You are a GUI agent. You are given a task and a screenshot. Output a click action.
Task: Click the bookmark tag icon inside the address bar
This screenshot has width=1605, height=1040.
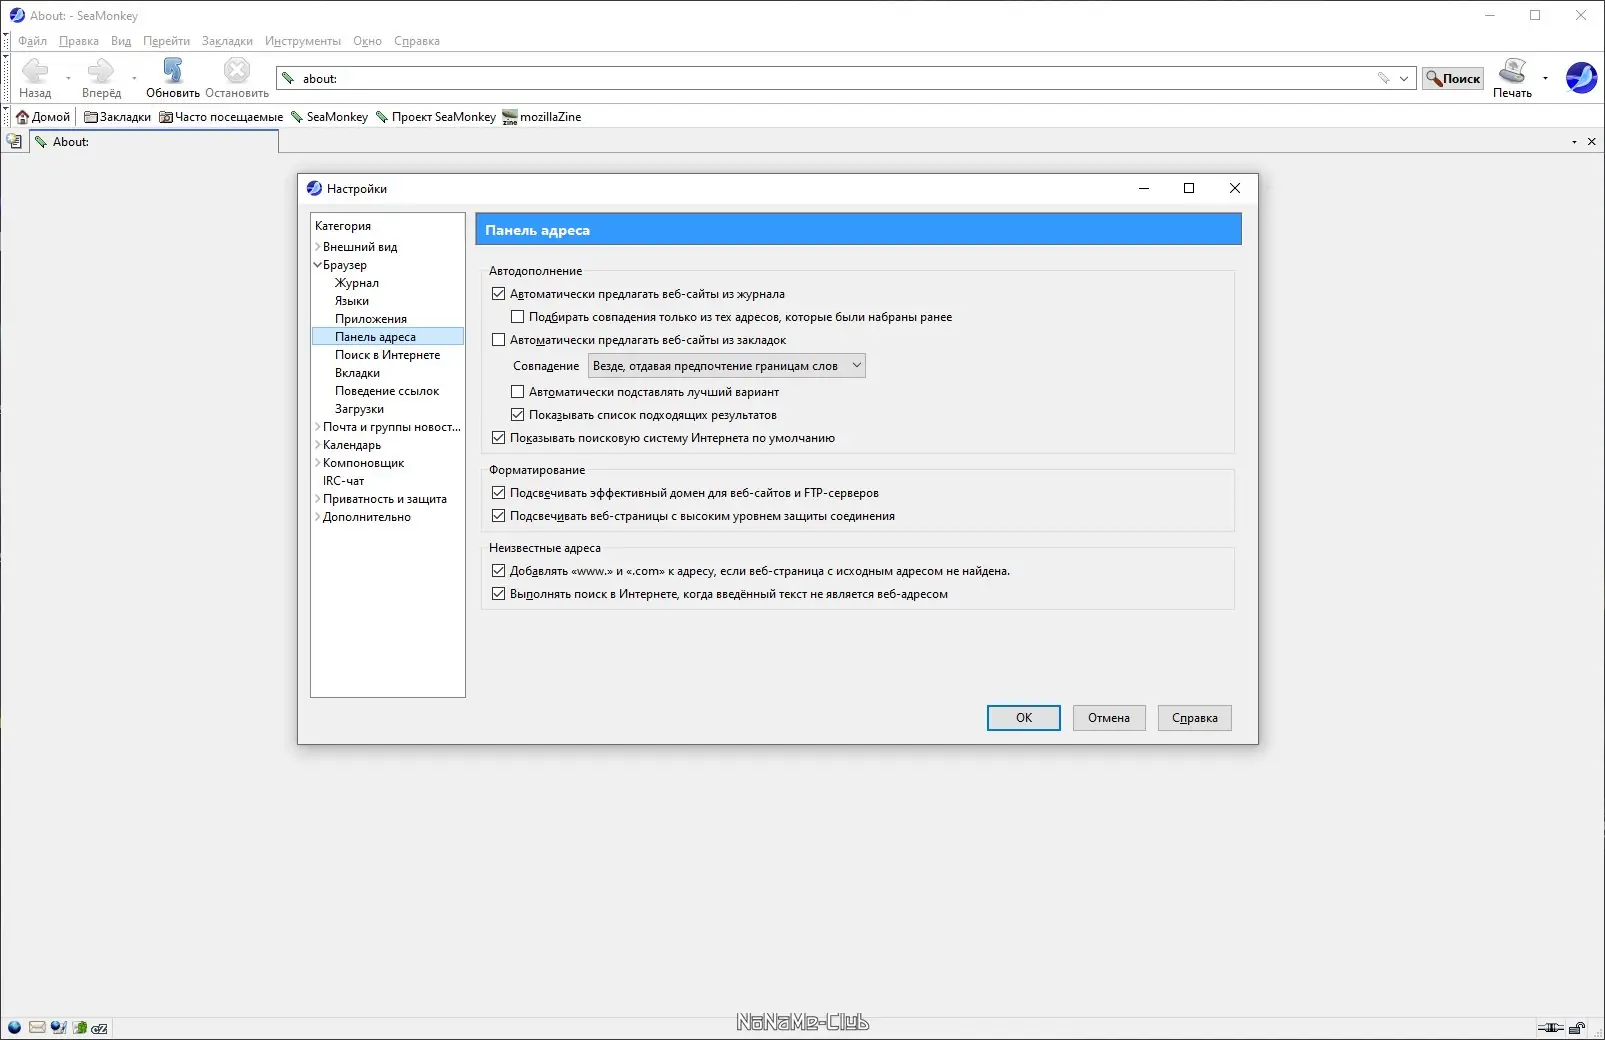click(1384, 78)
